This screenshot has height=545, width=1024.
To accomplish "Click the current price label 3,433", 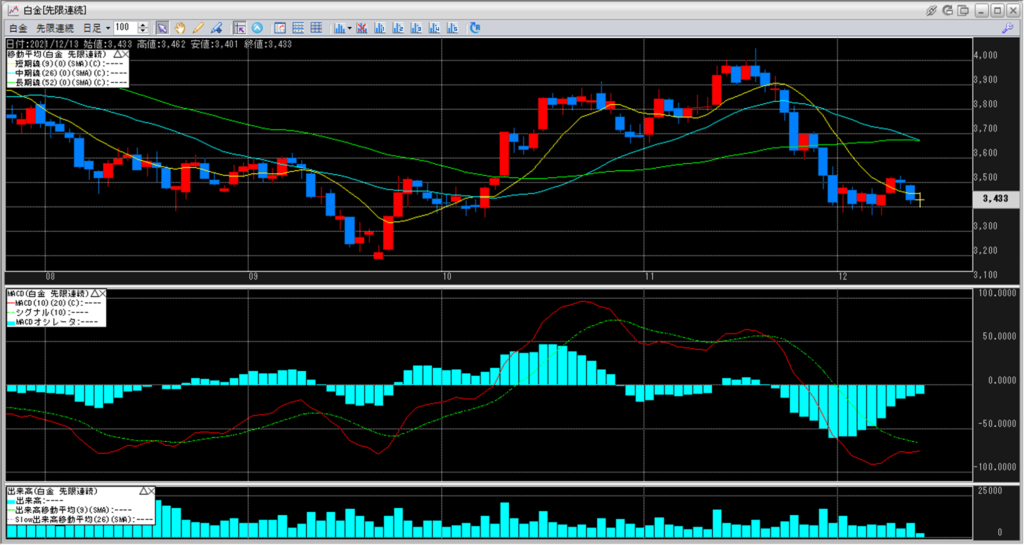I will coord(995,198).
